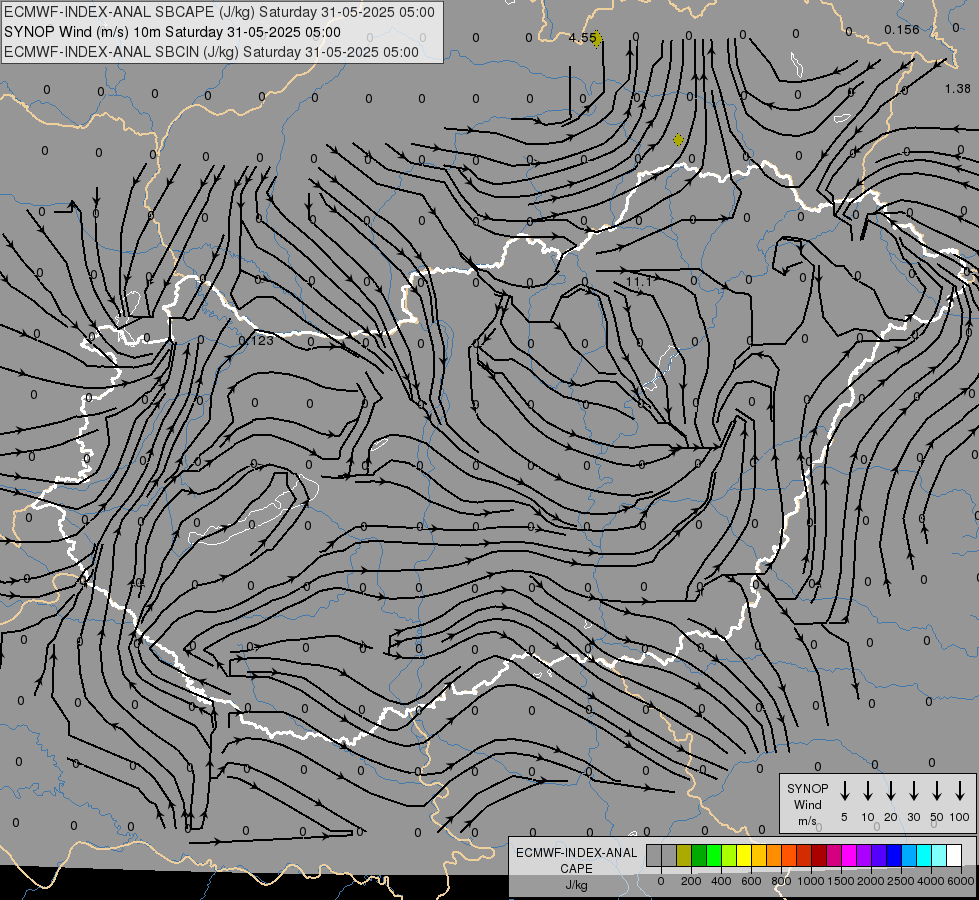Image resolution: width=979 pixels, height=900 pixels.
Task: Click the 1000 label on CAPE scale
Action: (811, 881)
